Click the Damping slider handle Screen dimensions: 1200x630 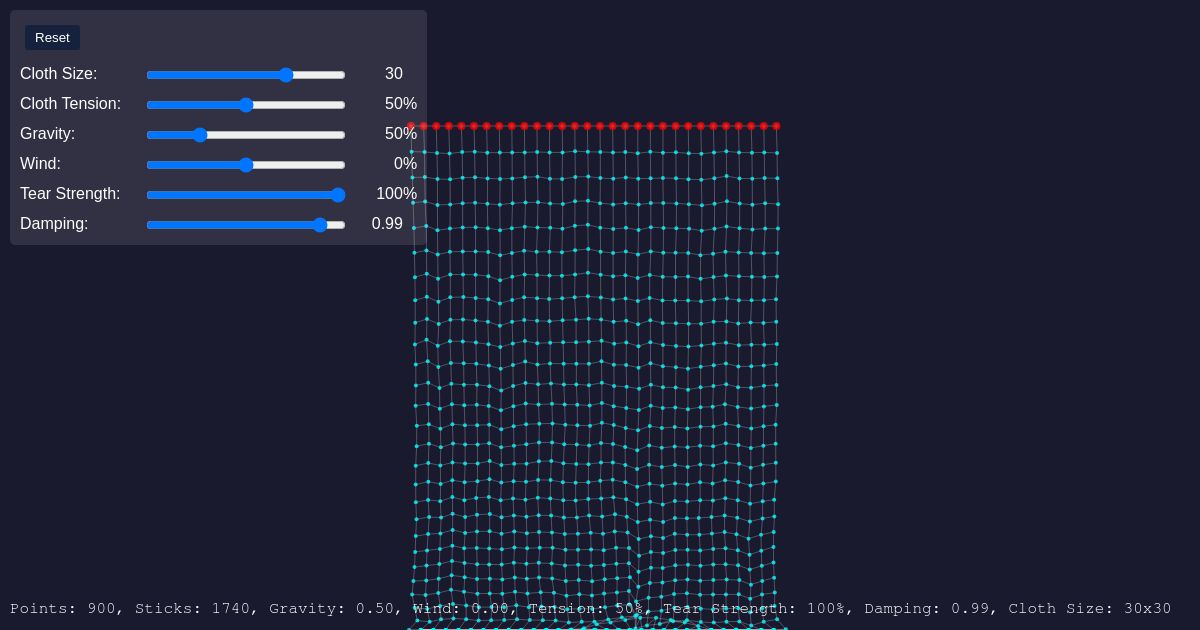pyautogui.click(x=320, y=225)
